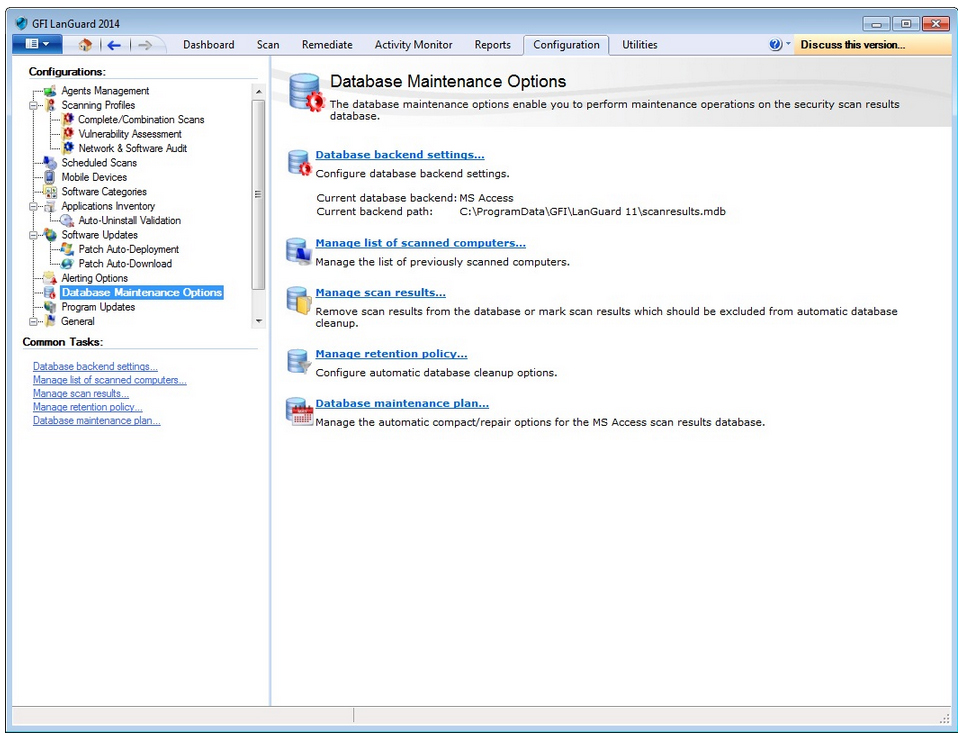
Task: Select the Patch Auto-Download icon
Action: (x=67, y=264)
